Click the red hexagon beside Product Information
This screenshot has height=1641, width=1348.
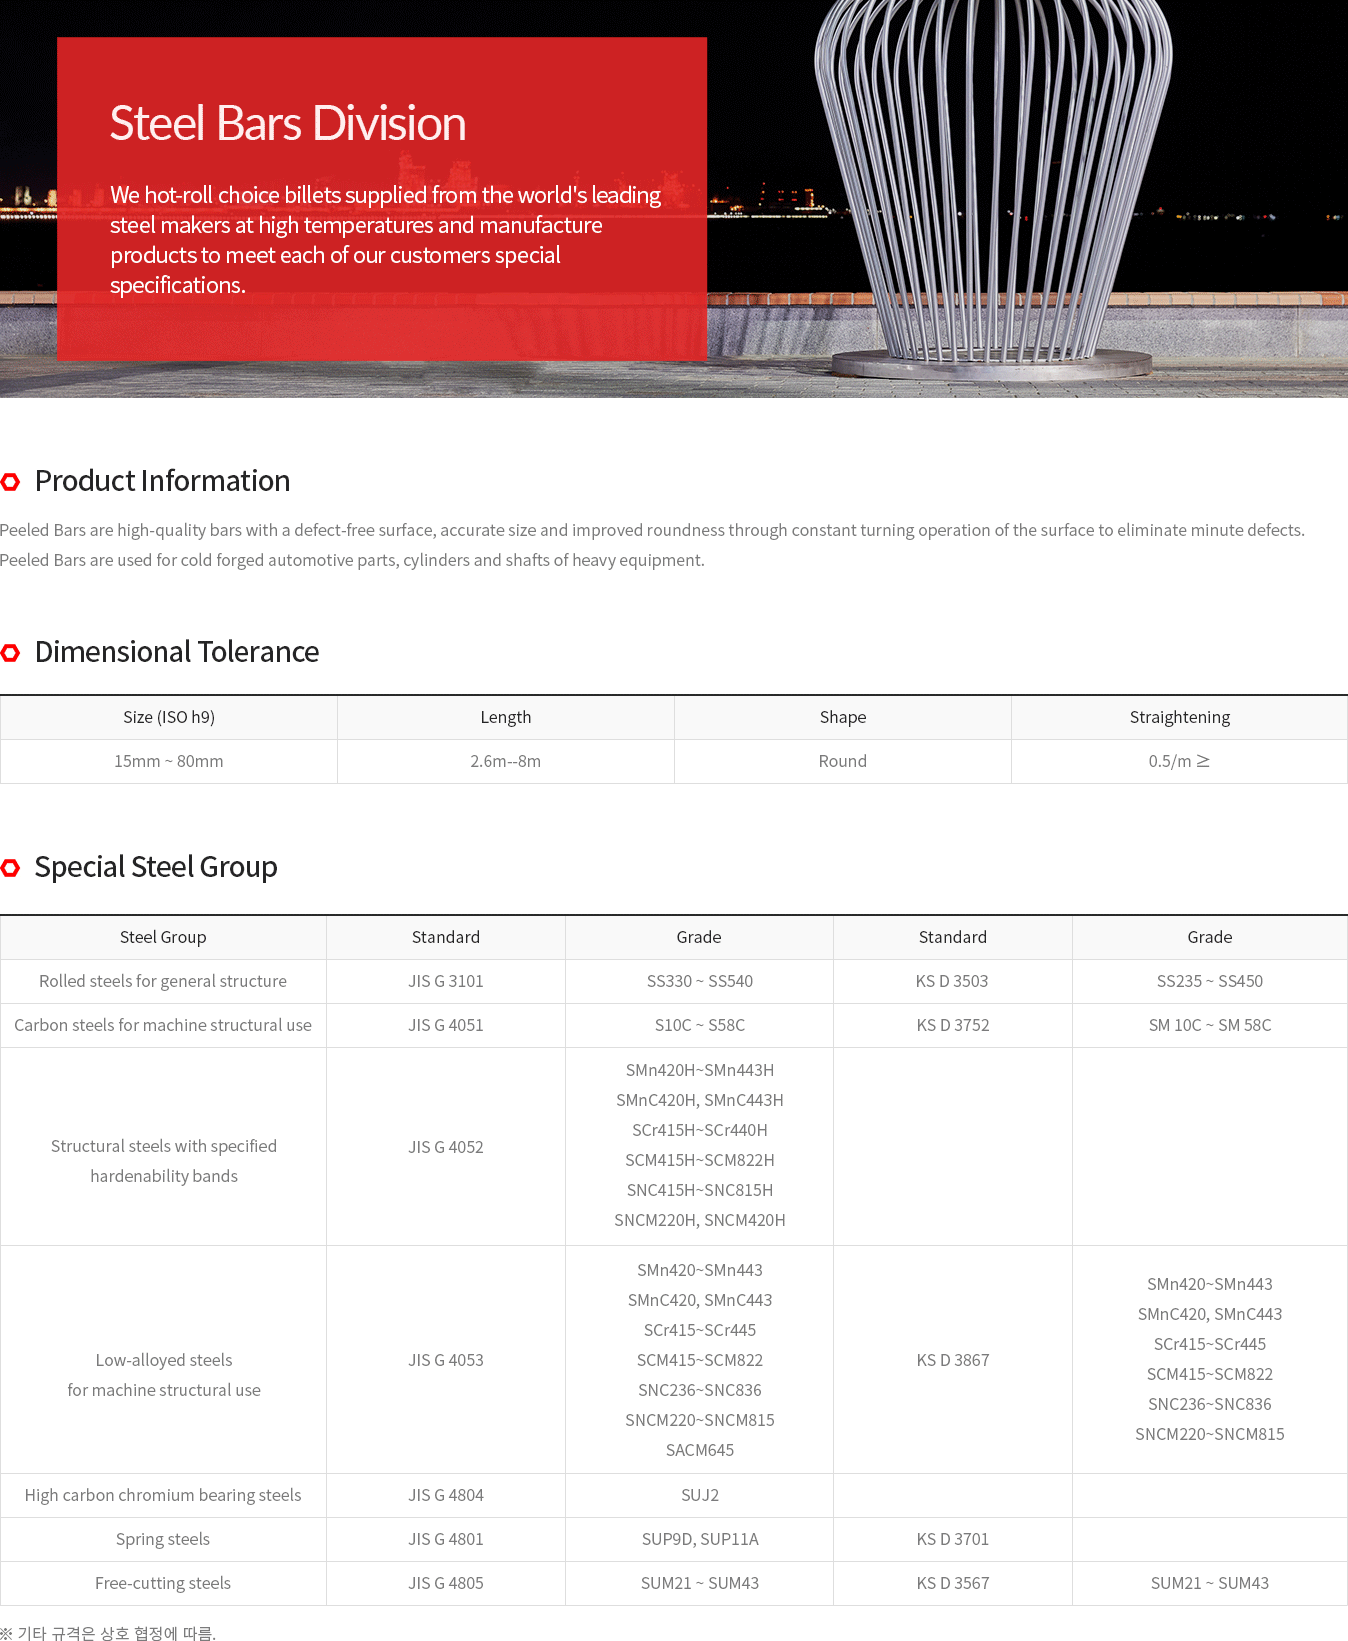tap(11, 482)
